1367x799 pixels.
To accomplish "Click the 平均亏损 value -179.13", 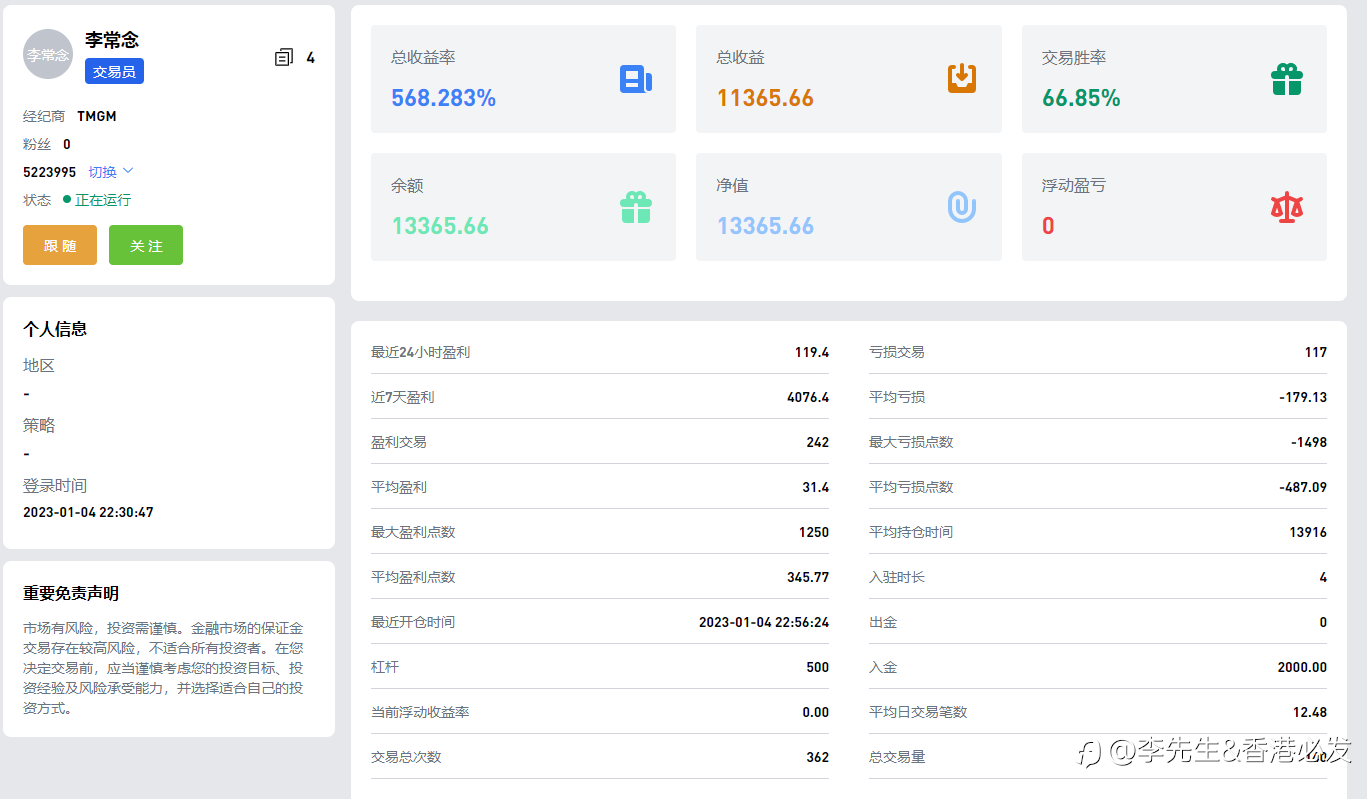I will [x=1303, y=397].
